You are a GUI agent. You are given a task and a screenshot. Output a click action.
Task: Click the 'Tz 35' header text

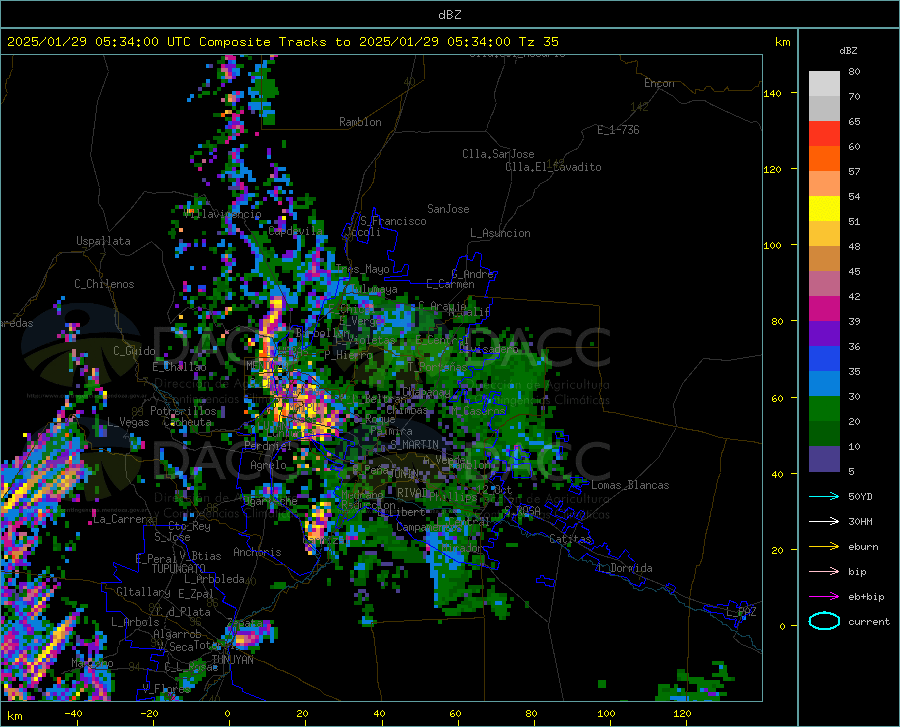538,42
